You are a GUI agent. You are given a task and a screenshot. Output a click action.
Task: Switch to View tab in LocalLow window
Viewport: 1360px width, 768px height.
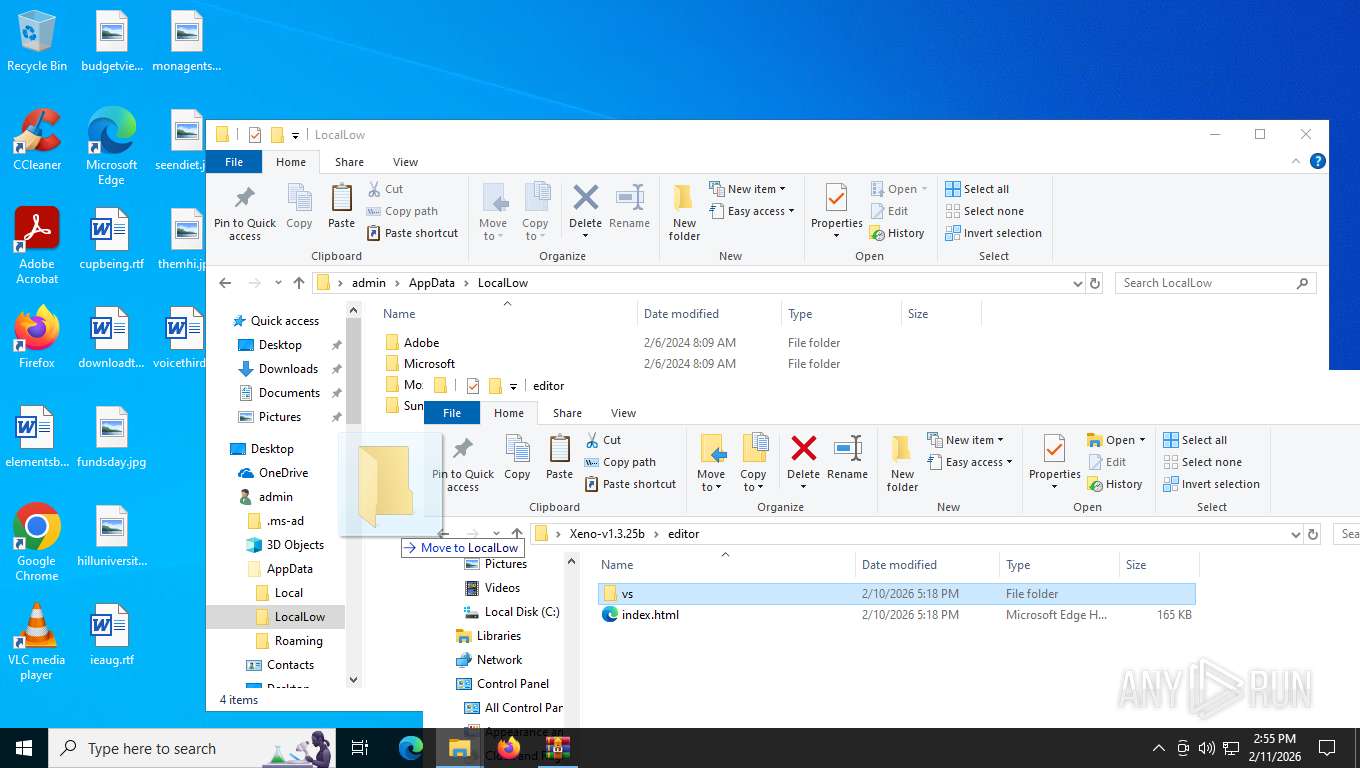tap(405, 162)
